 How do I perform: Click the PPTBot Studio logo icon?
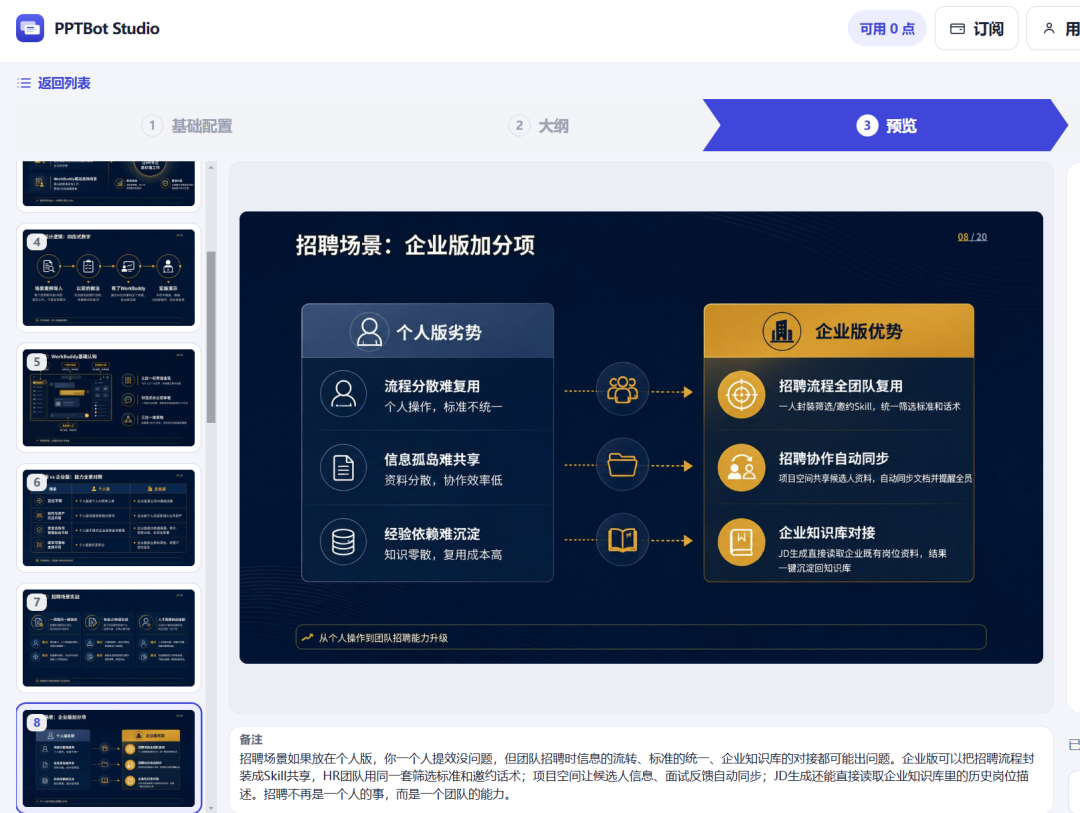[30, 28]
